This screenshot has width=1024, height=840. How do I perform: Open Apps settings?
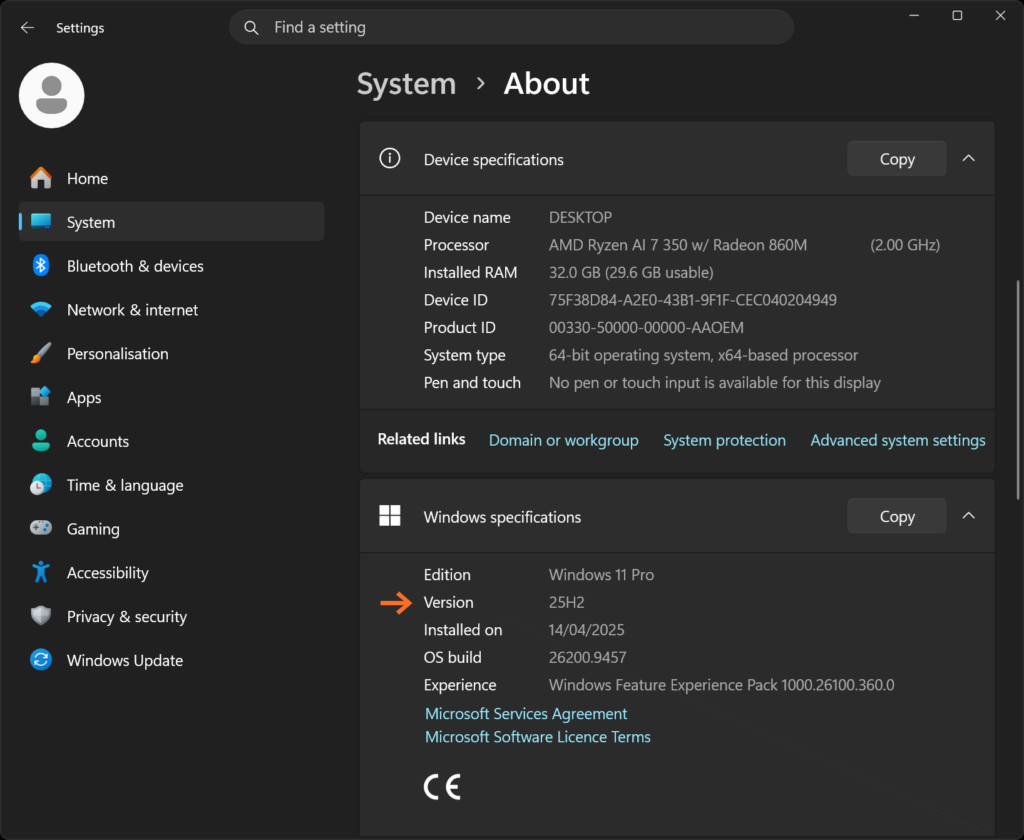[171, 397]
